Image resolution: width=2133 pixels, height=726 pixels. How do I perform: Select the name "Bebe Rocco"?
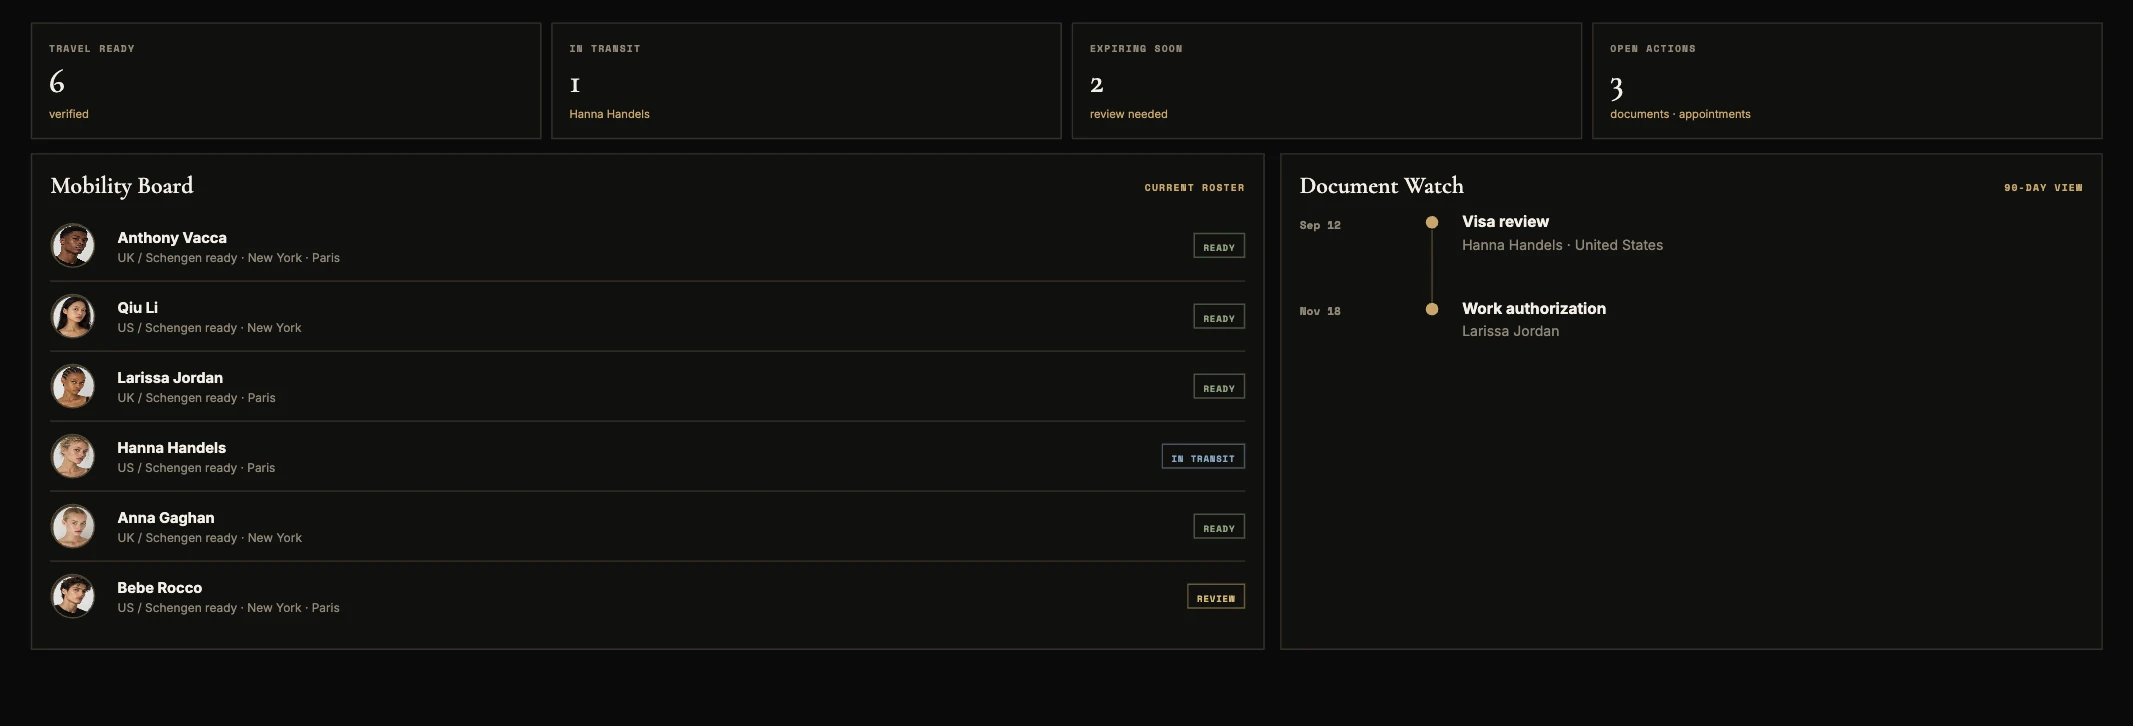coord(160,588)
